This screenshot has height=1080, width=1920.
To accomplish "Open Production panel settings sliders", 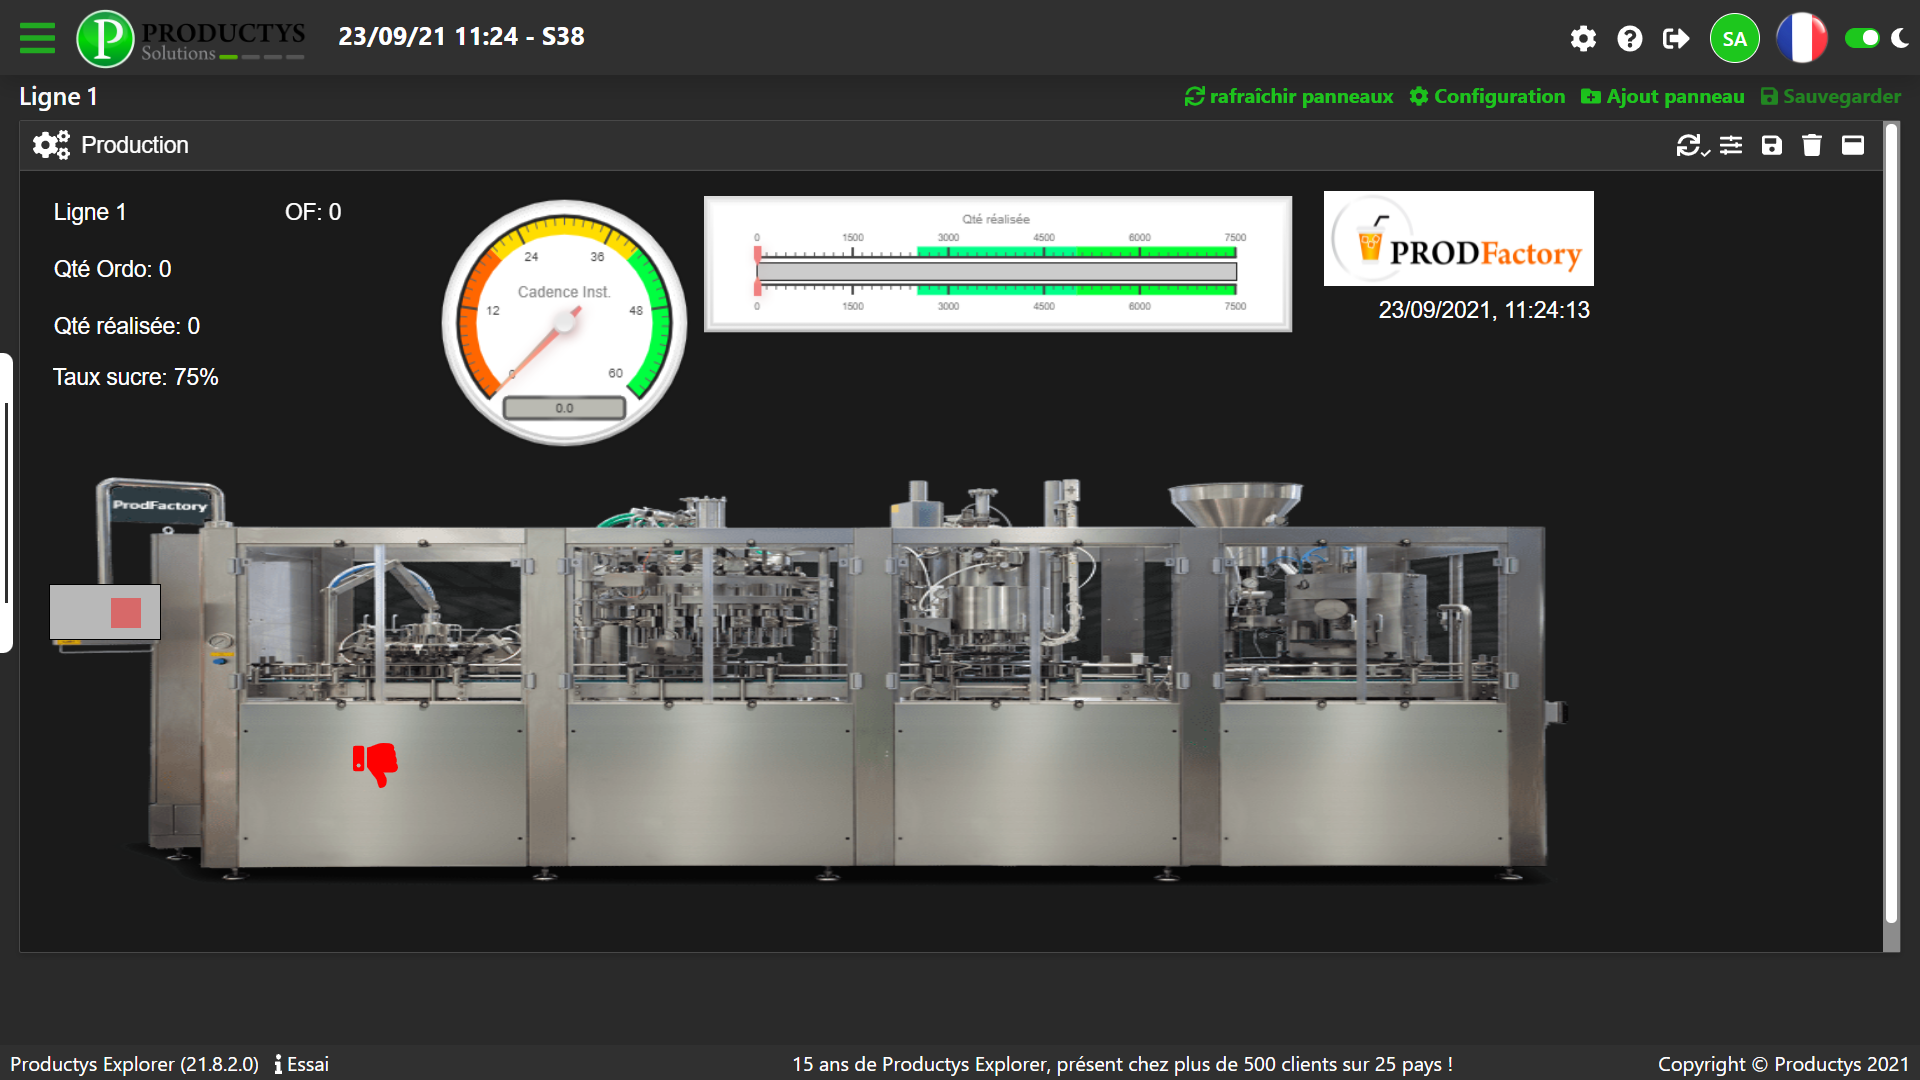I will pyautogui.click(x=1731, y=146).
